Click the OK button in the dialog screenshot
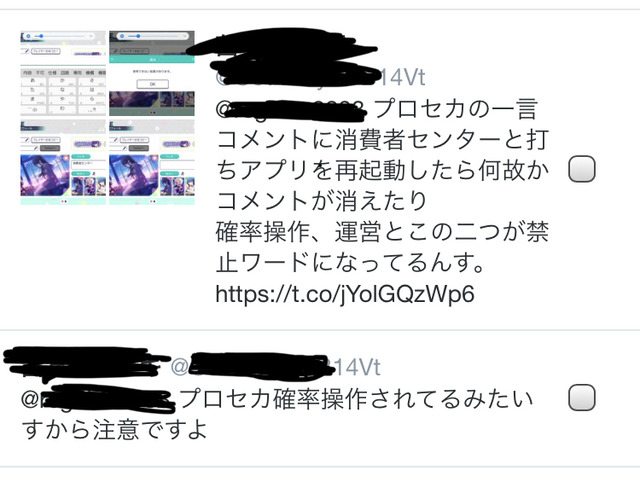640x482 pixels. 152,84
